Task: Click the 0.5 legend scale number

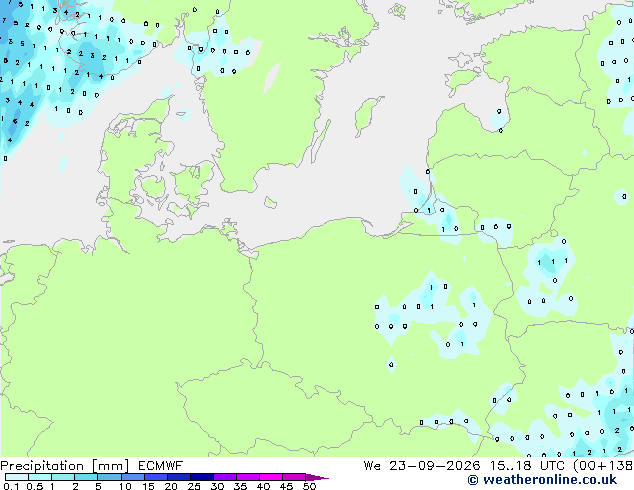Action: 35,486
